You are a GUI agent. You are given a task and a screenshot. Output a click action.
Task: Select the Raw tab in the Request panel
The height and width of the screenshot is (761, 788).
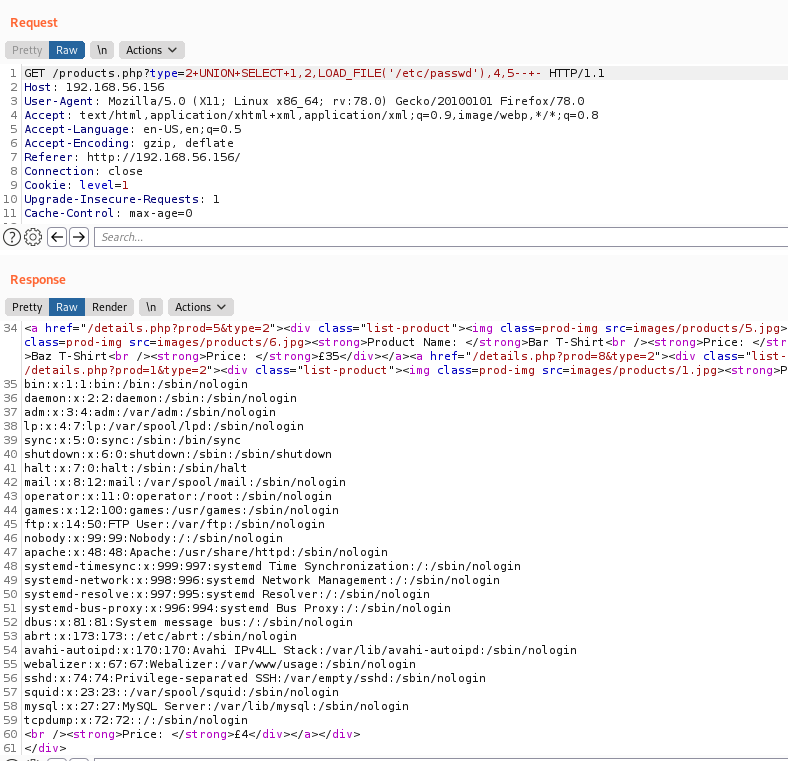point(67,50)
